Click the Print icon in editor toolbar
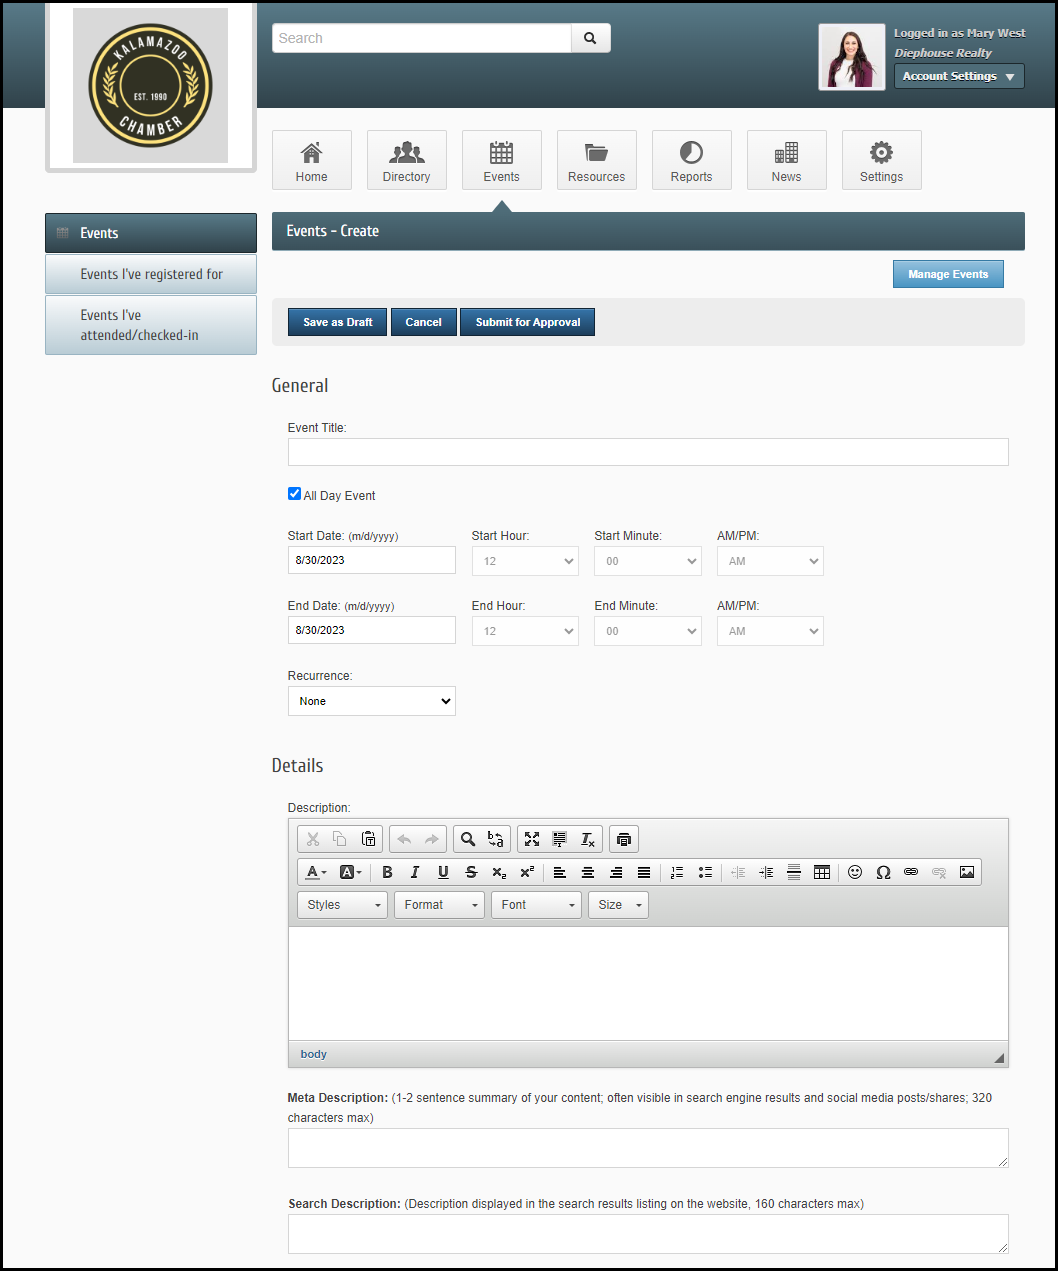1058x1271 pixels. click(x=623, y=839)
